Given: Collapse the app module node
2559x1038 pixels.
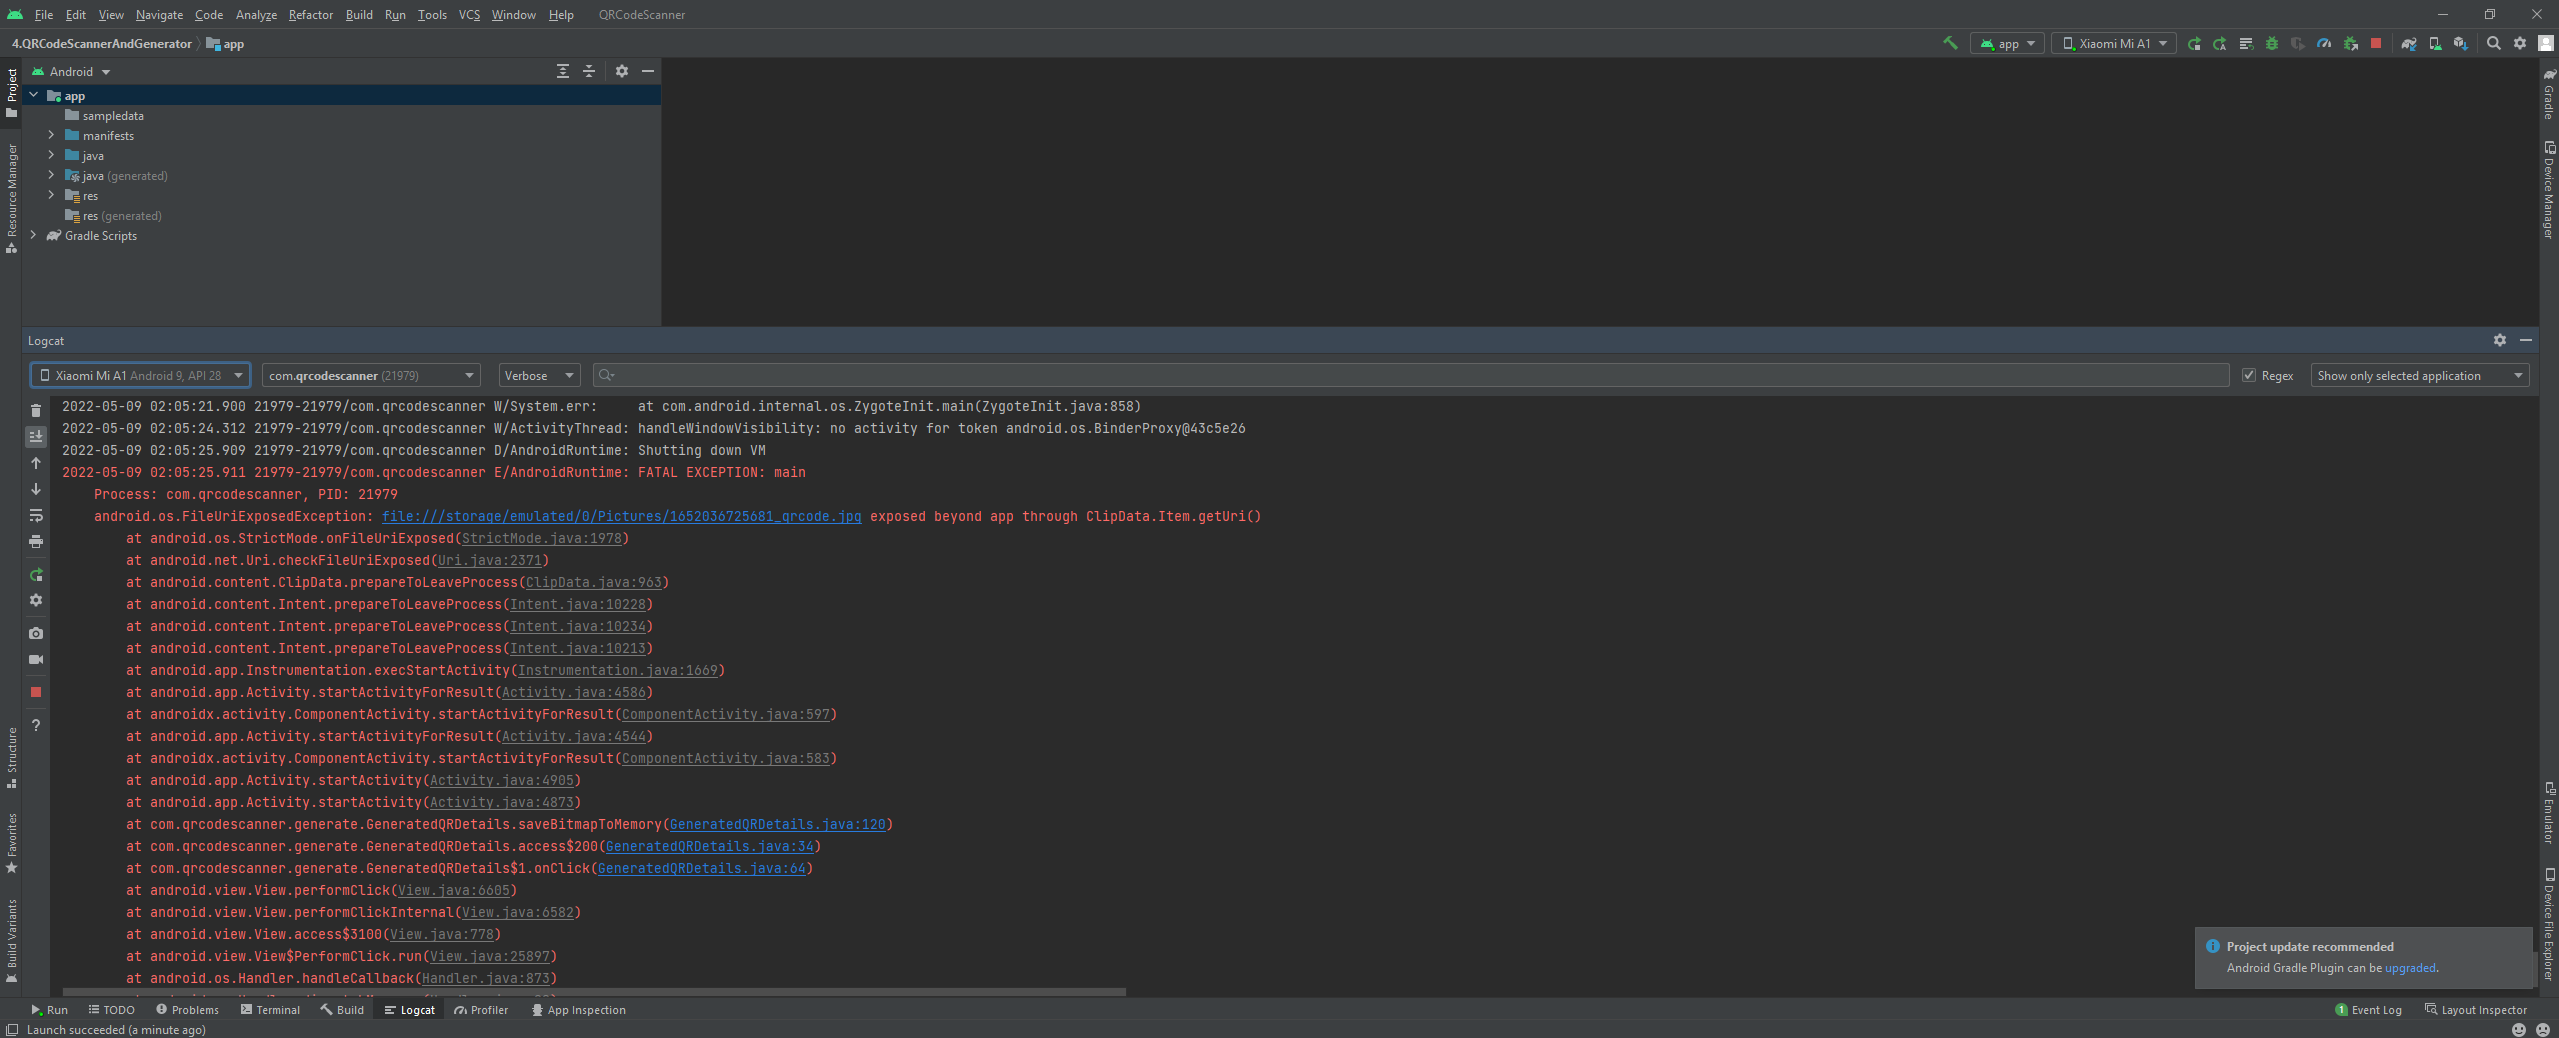Looking at the screenshot, I should [x=34, y=95].
